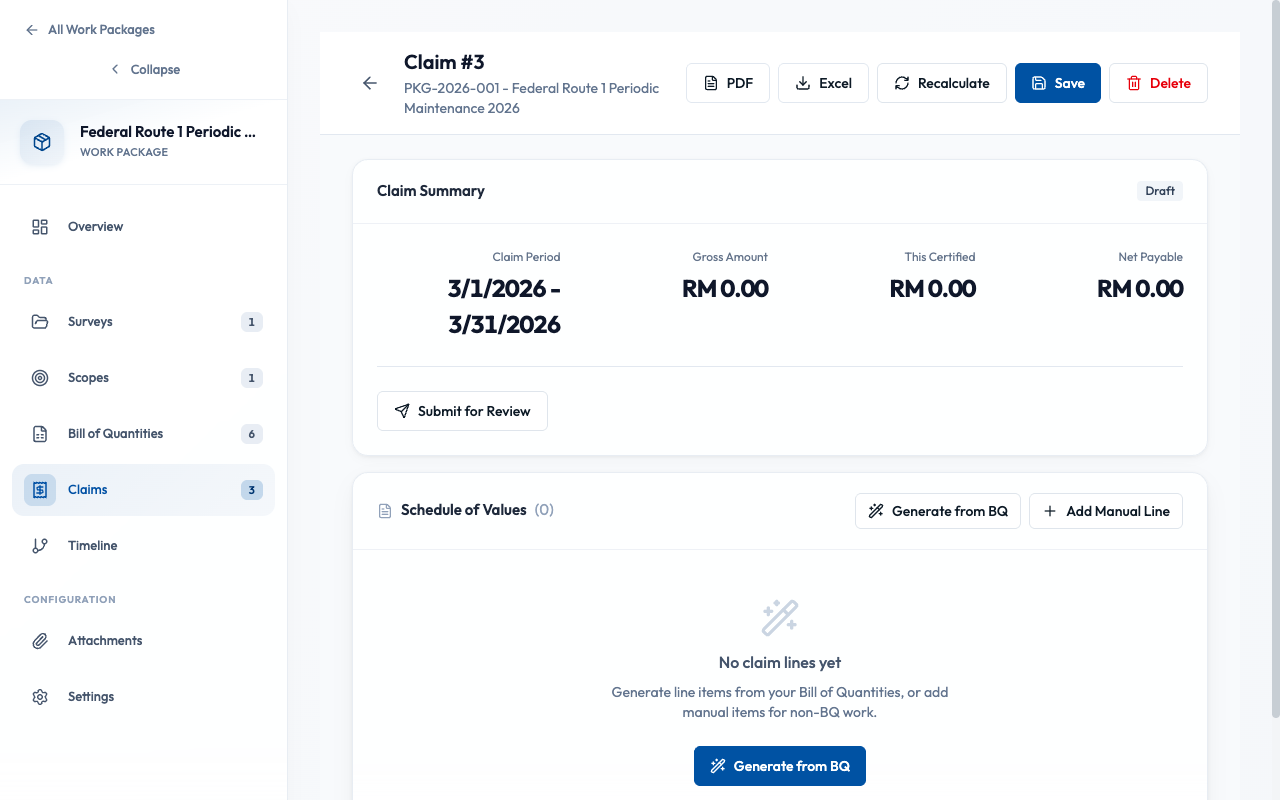Image resolution: width=1280 pixels, height=800 pixels.
Task: Click the Schedule of Values document icon
Action: coord(385,510)
